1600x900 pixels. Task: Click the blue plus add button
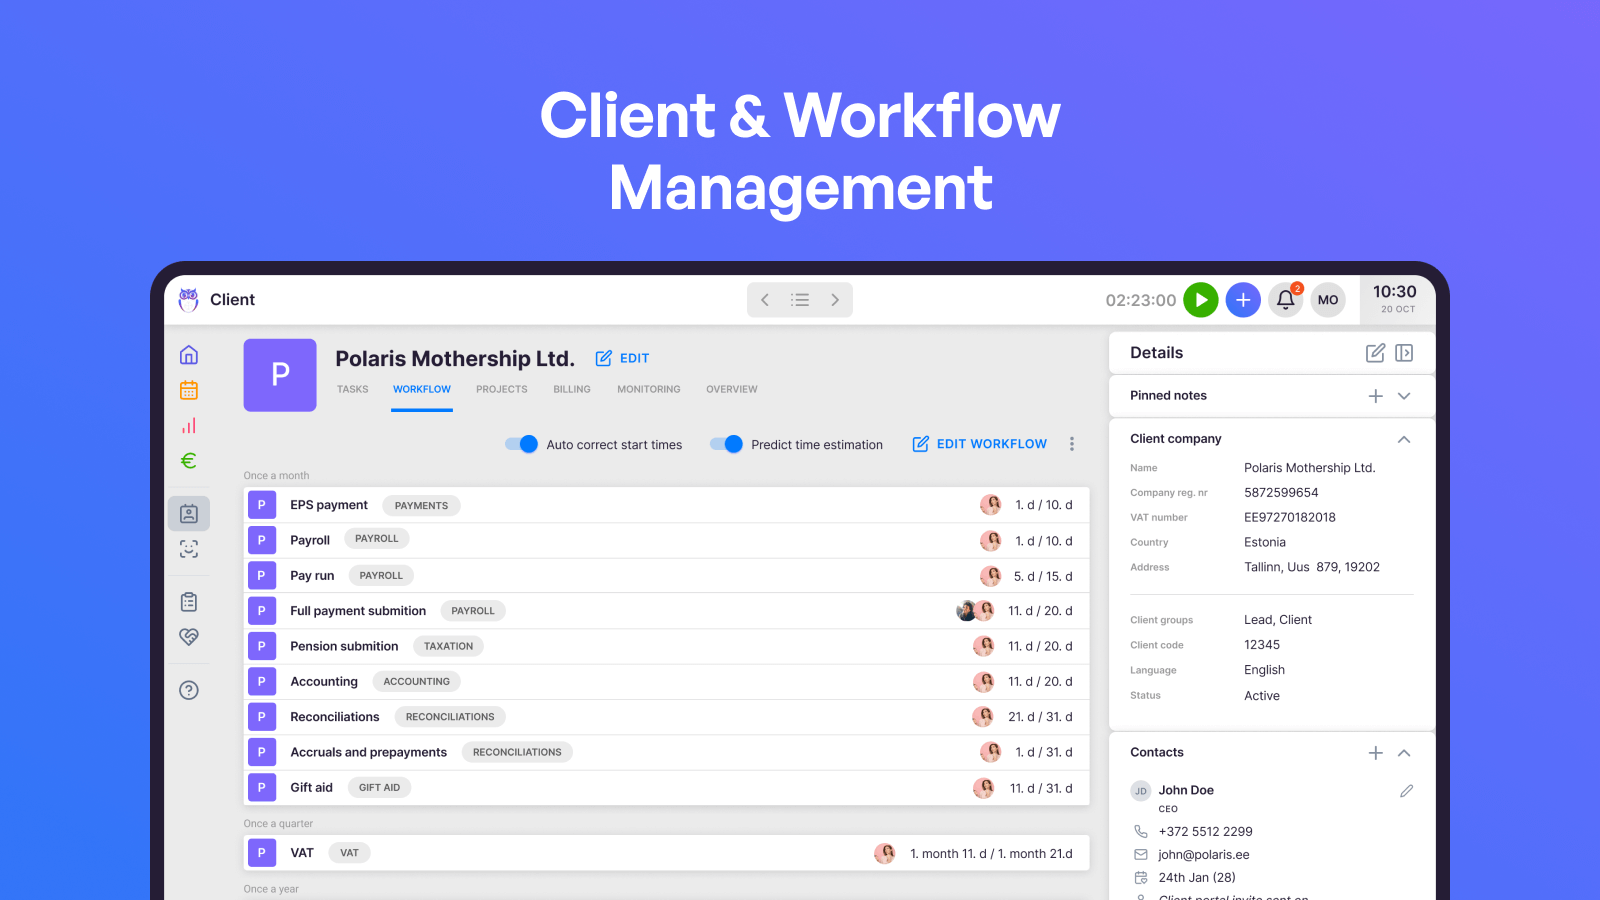(x=1243, y=300)
